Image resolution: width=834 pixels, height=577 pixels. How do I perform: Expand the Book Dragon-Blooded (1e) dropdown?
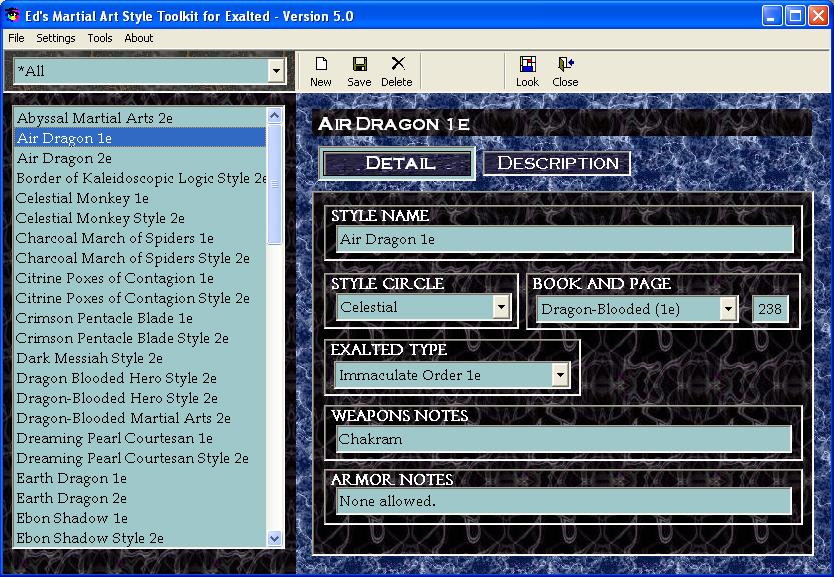728,308
